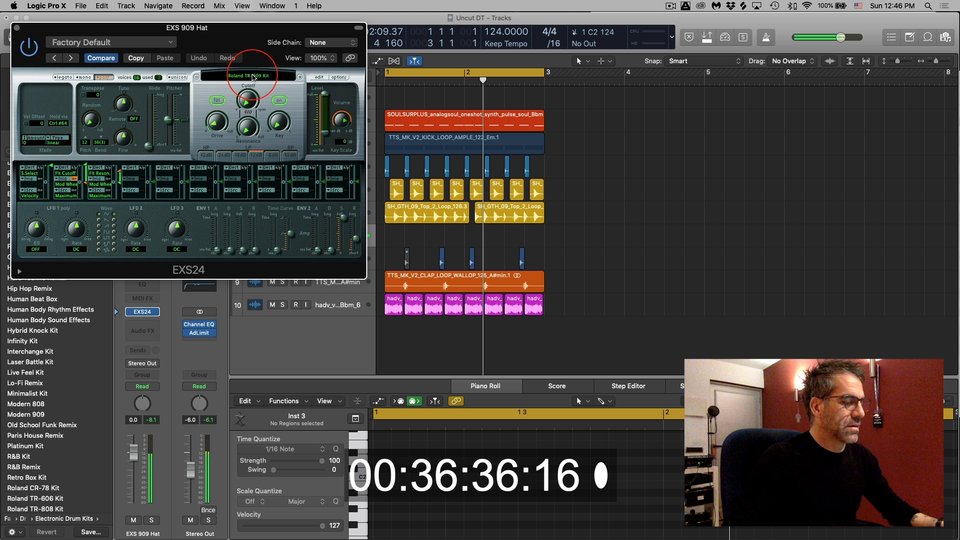Screen dimensions: 960x540
Task: Record-enable track 10 with R button
Action: (295, 305)
